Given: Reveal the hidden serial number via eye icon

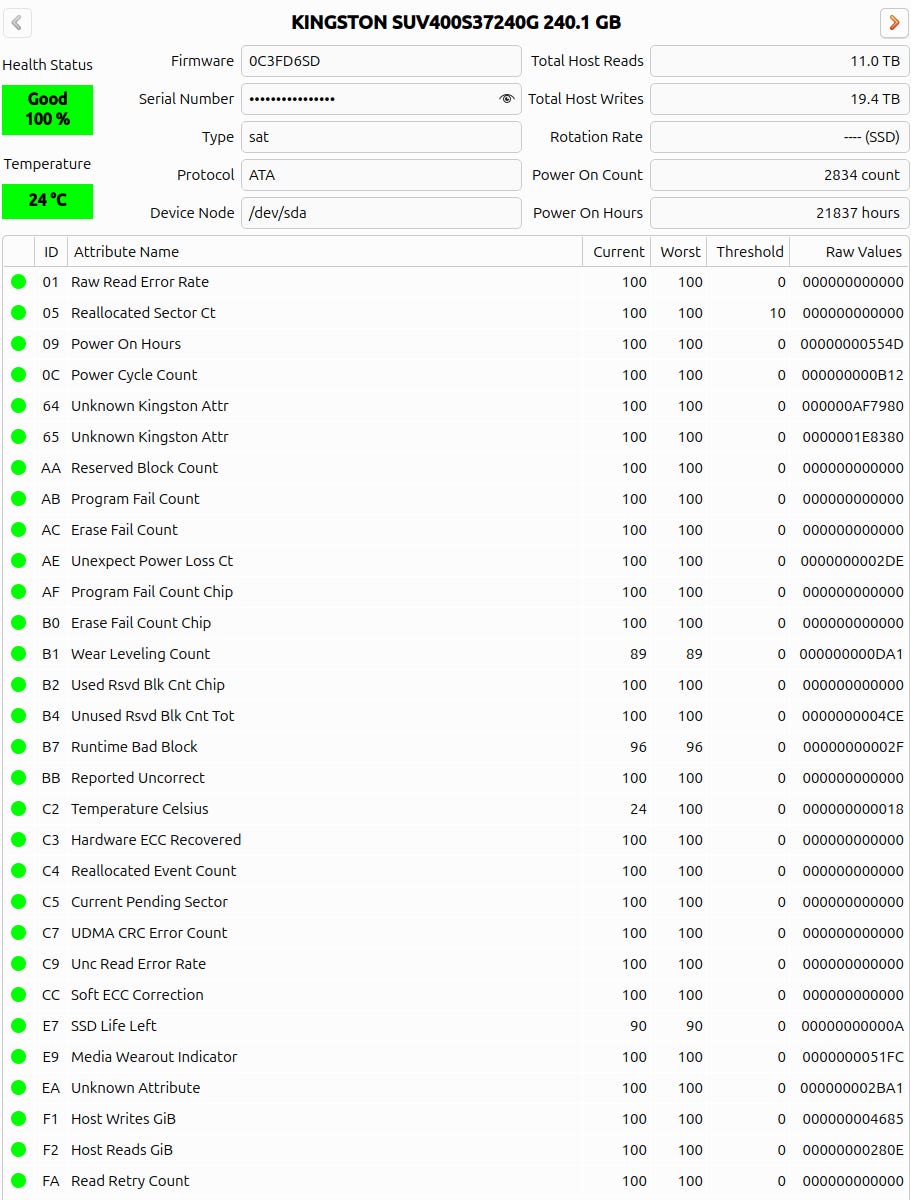Looking at the screenshot, I should click(506, 99).
